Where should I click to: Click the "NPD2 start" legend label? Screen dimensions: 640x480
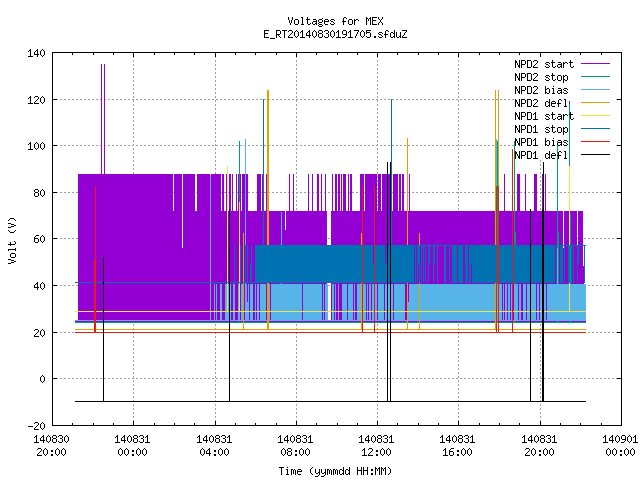click(544, 64)
